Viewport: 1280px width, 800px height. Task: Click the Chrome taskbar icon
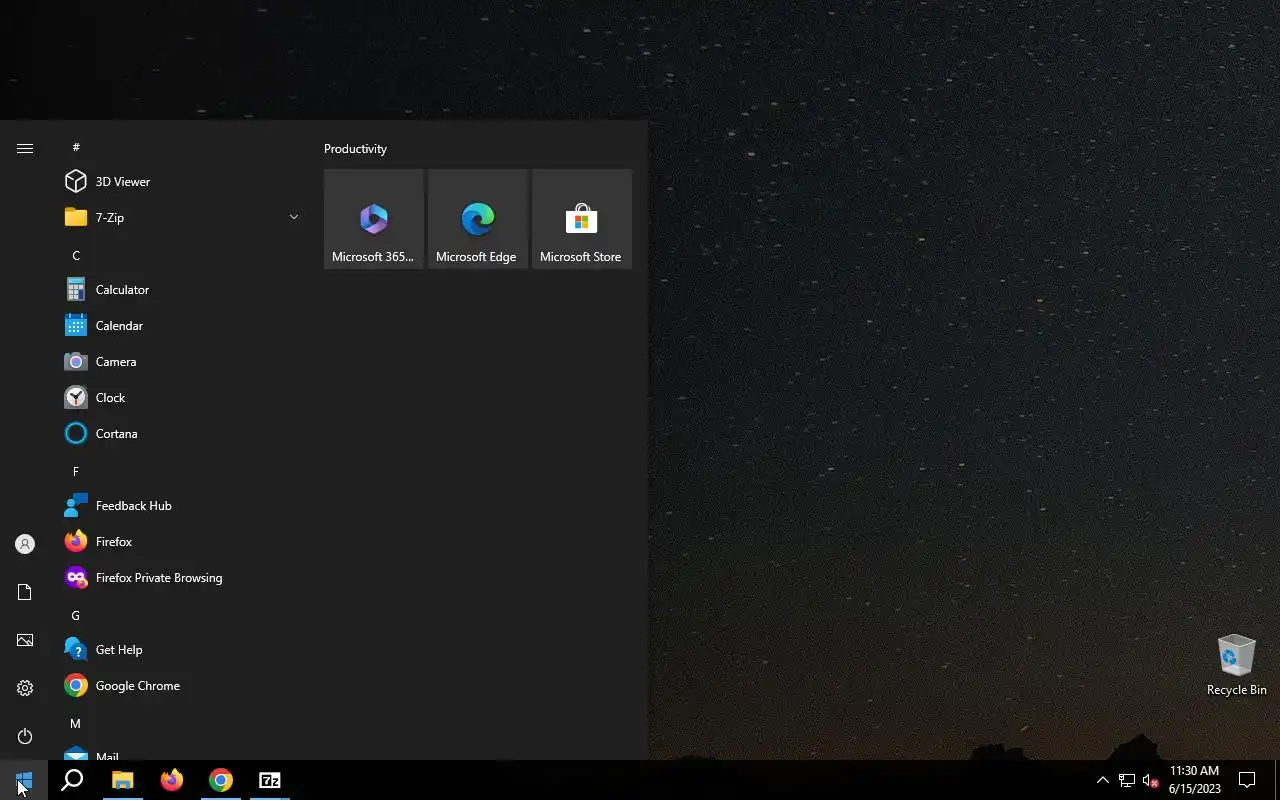[x=221, y=780]
